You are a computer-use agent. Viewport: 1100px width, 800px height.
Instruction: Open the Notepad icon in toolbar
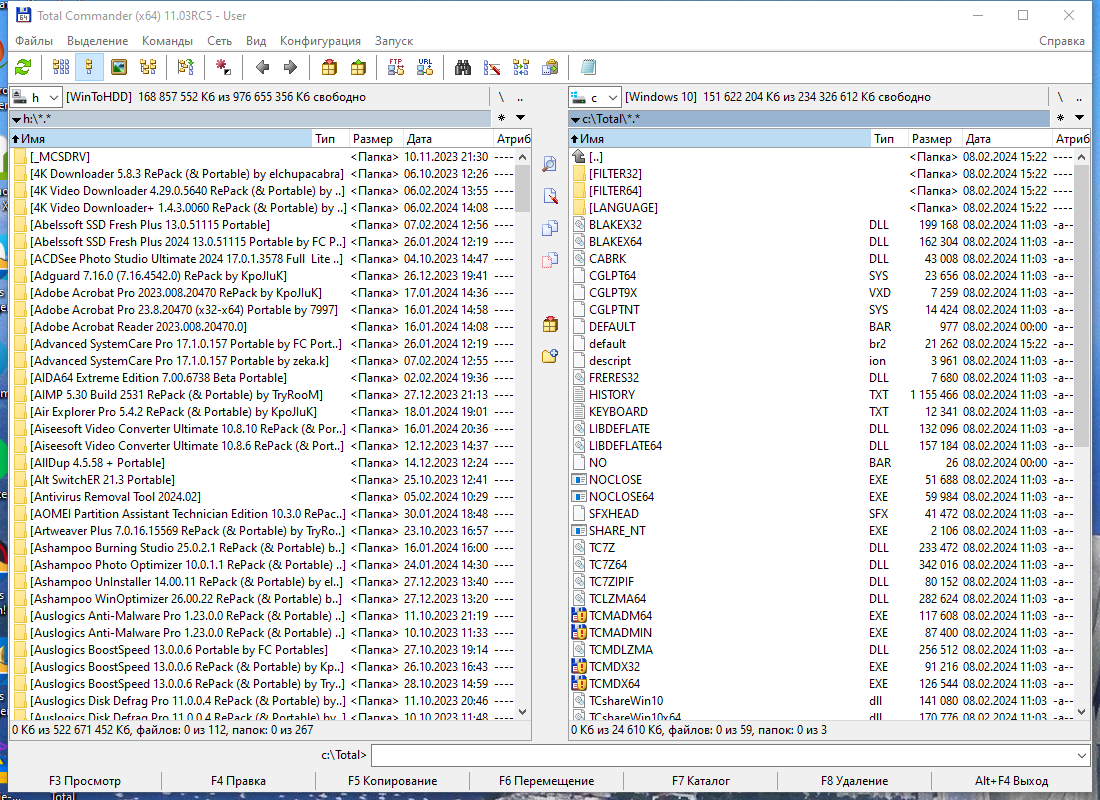click(589, 67)
